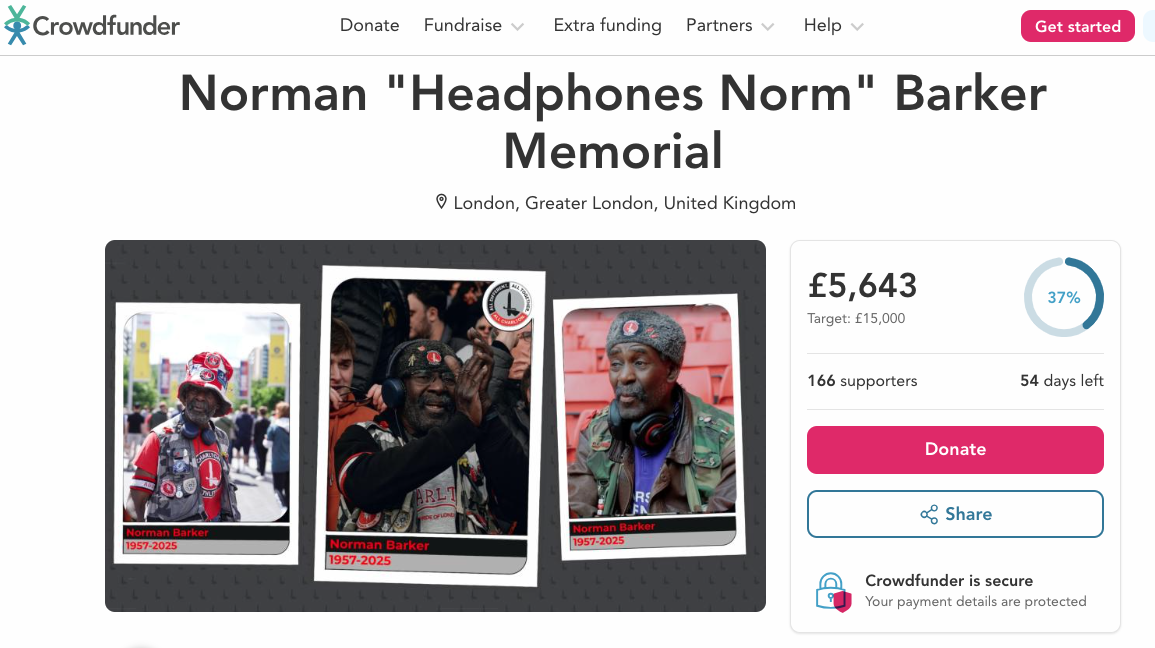Open the Fundraise menu label
This screenshot has width=1155, height=648.
click(463, 25)
